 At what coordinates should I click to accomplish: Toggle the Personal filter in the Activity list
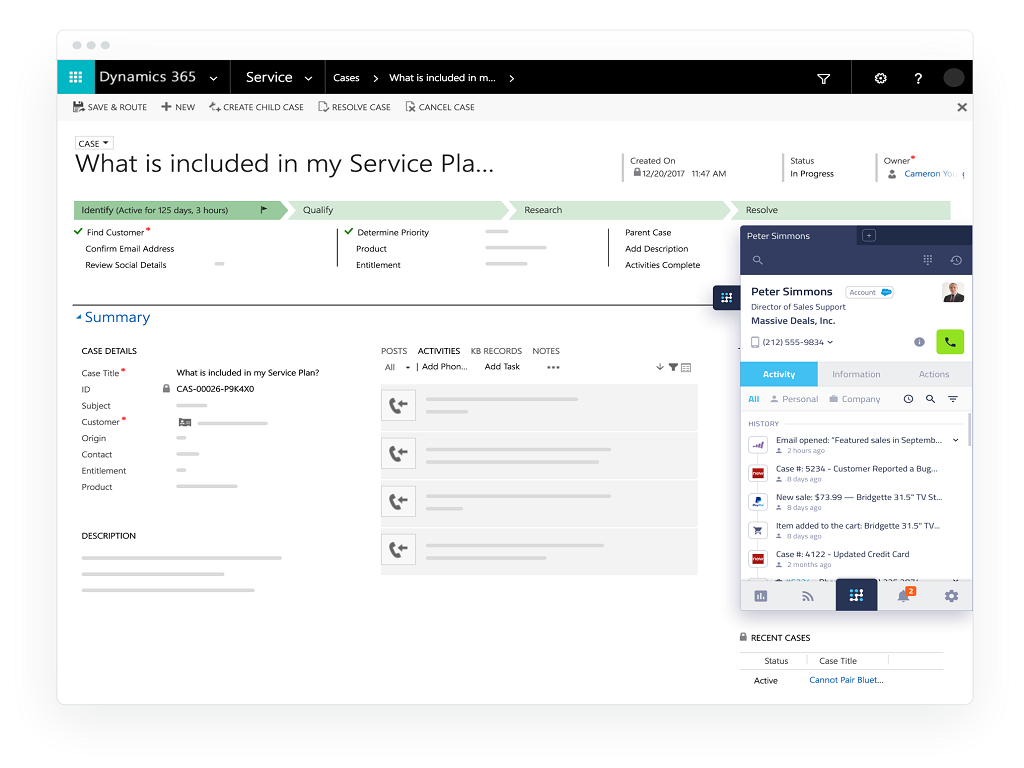point(794,399)
